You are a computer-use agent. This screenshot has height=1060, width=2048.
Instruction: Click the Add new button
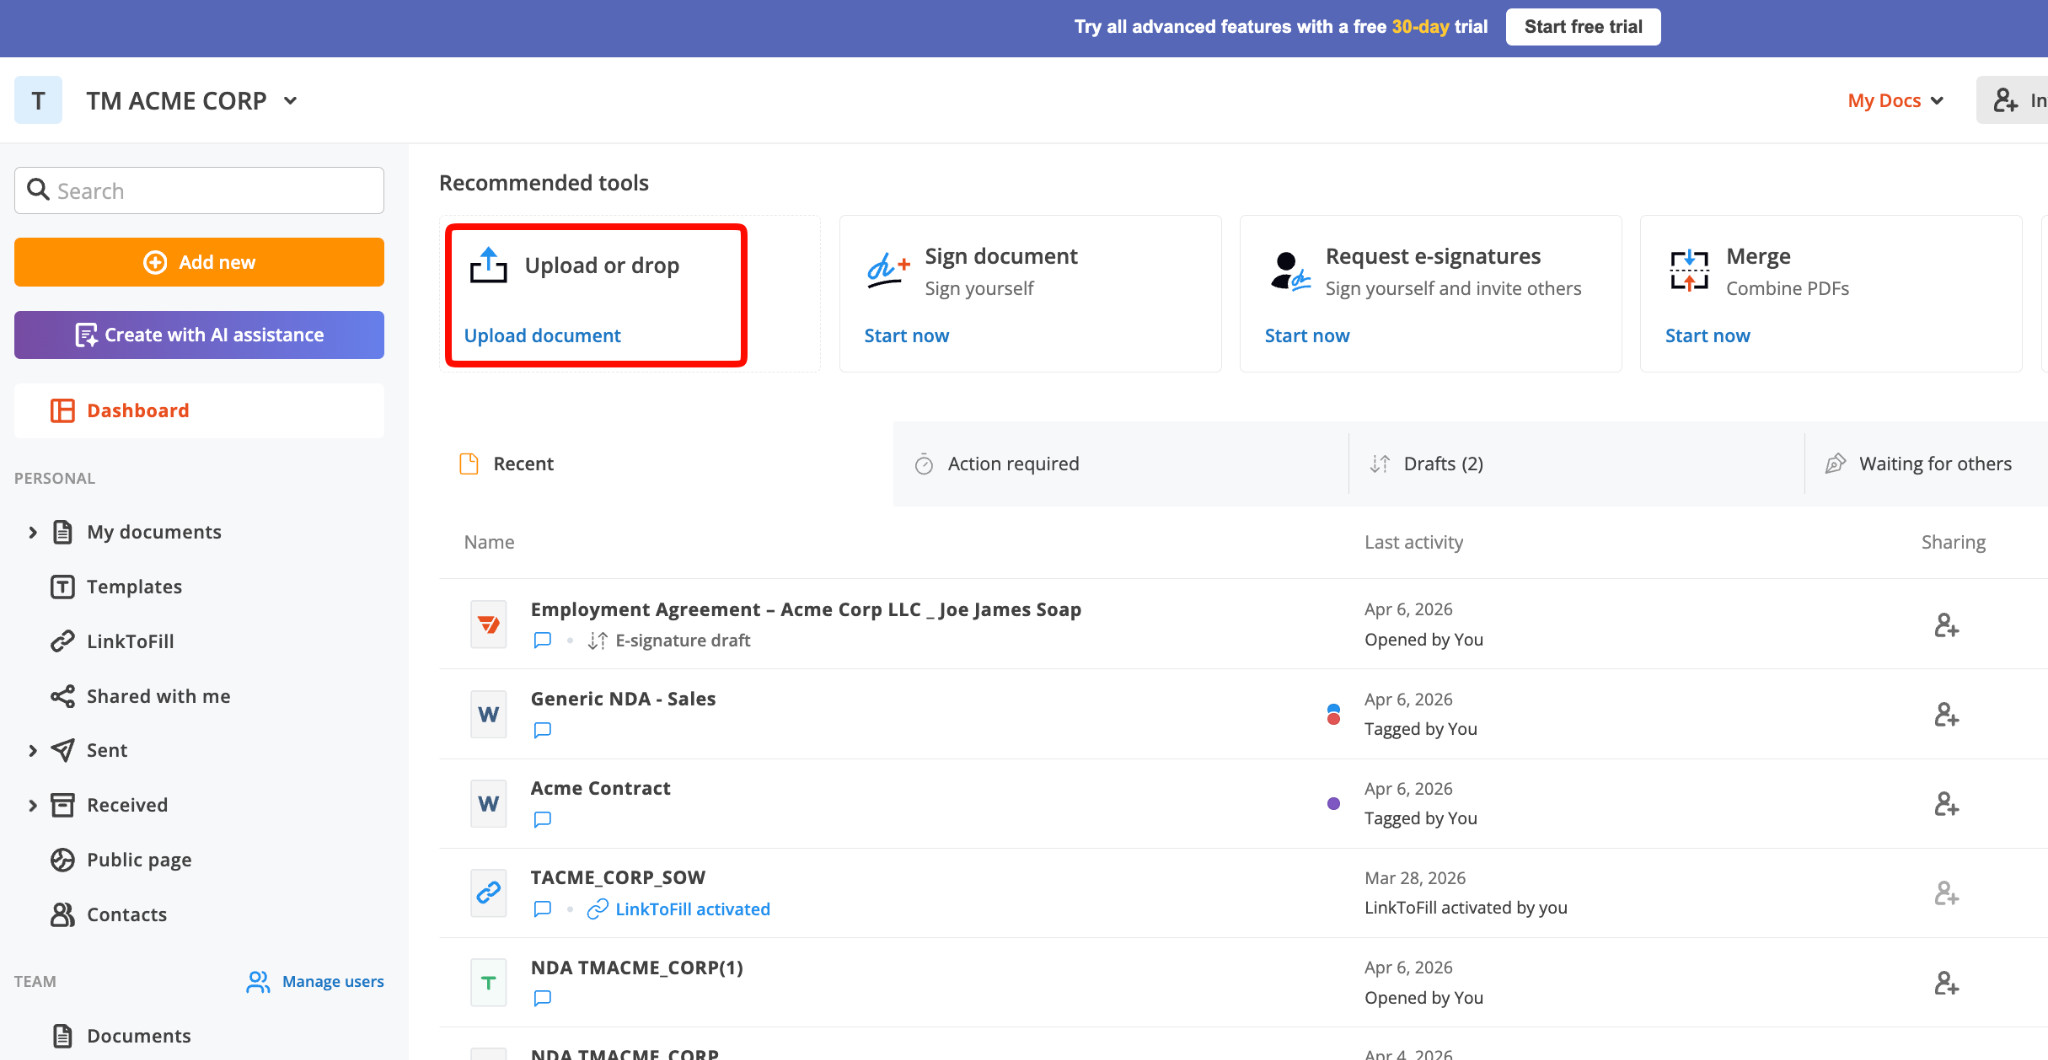199,262
